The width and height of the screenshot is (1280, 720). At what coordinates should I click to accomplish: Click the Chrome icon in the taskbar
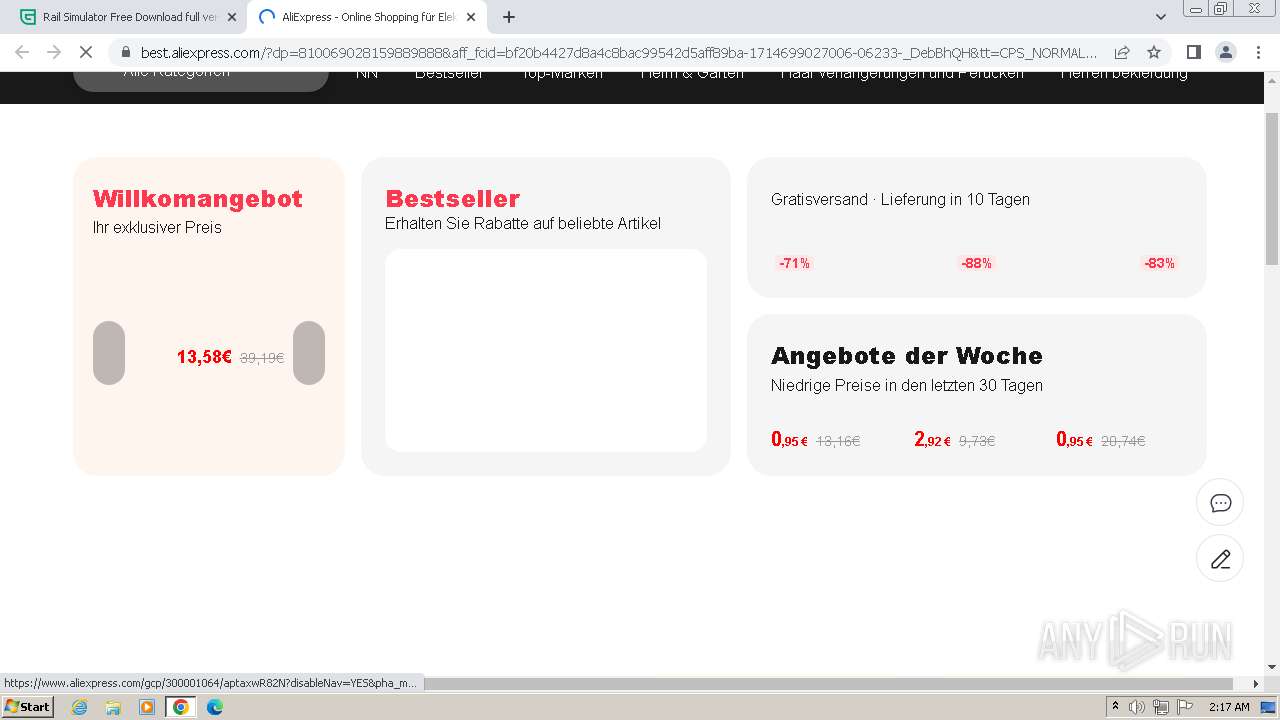point(180,707)
